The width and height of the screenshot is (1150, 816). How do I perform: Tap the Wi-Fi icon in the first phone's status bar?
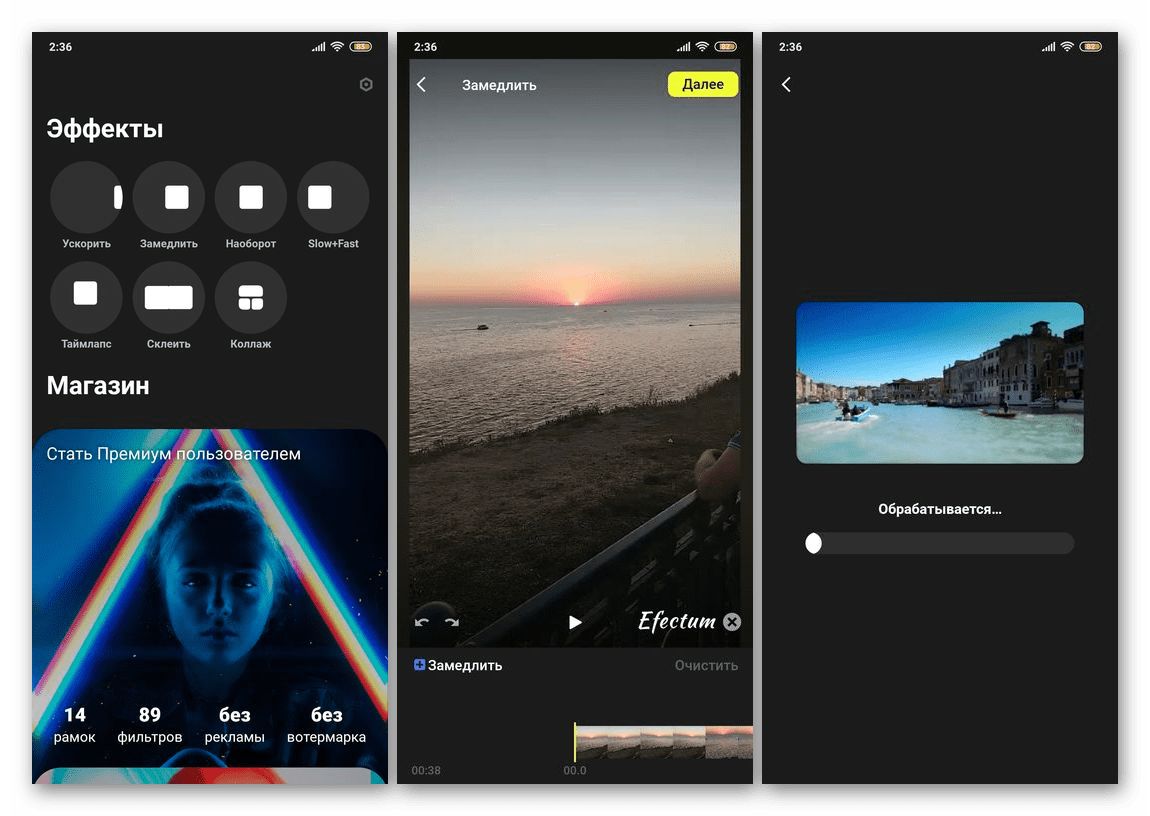point(337,46)
